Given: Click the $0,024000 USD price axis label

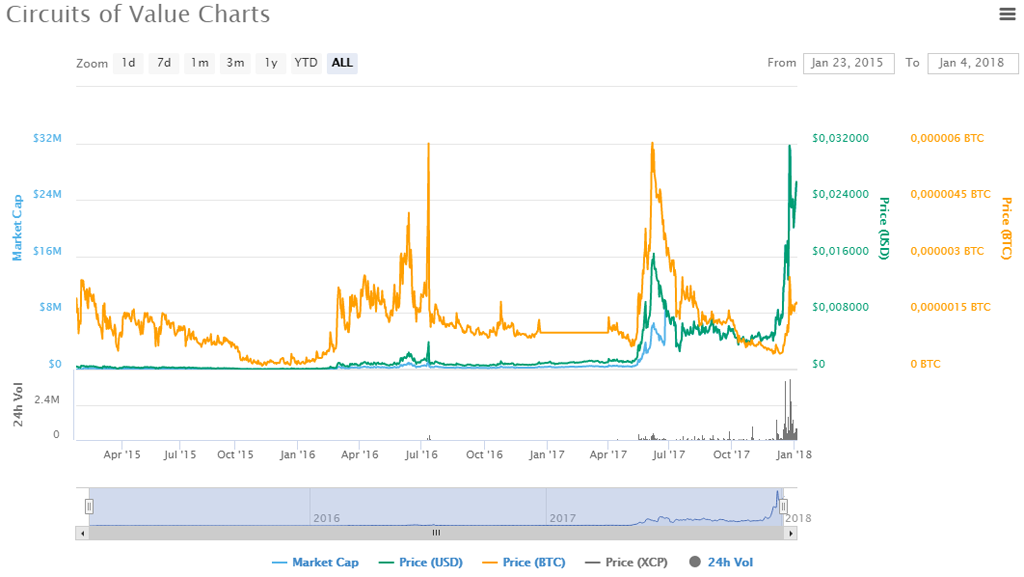Looking at the screenshot, I should [840, 195].
